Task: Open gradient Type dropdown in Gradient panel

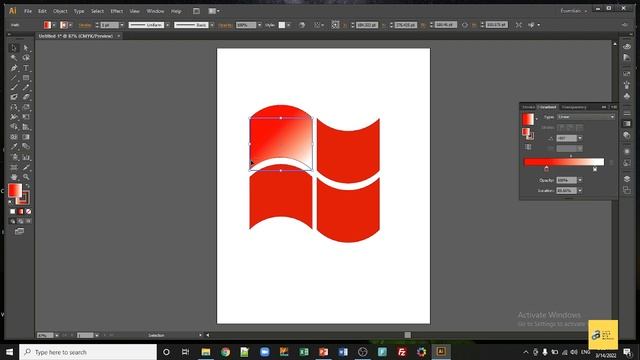Action: tap(586, 117)
